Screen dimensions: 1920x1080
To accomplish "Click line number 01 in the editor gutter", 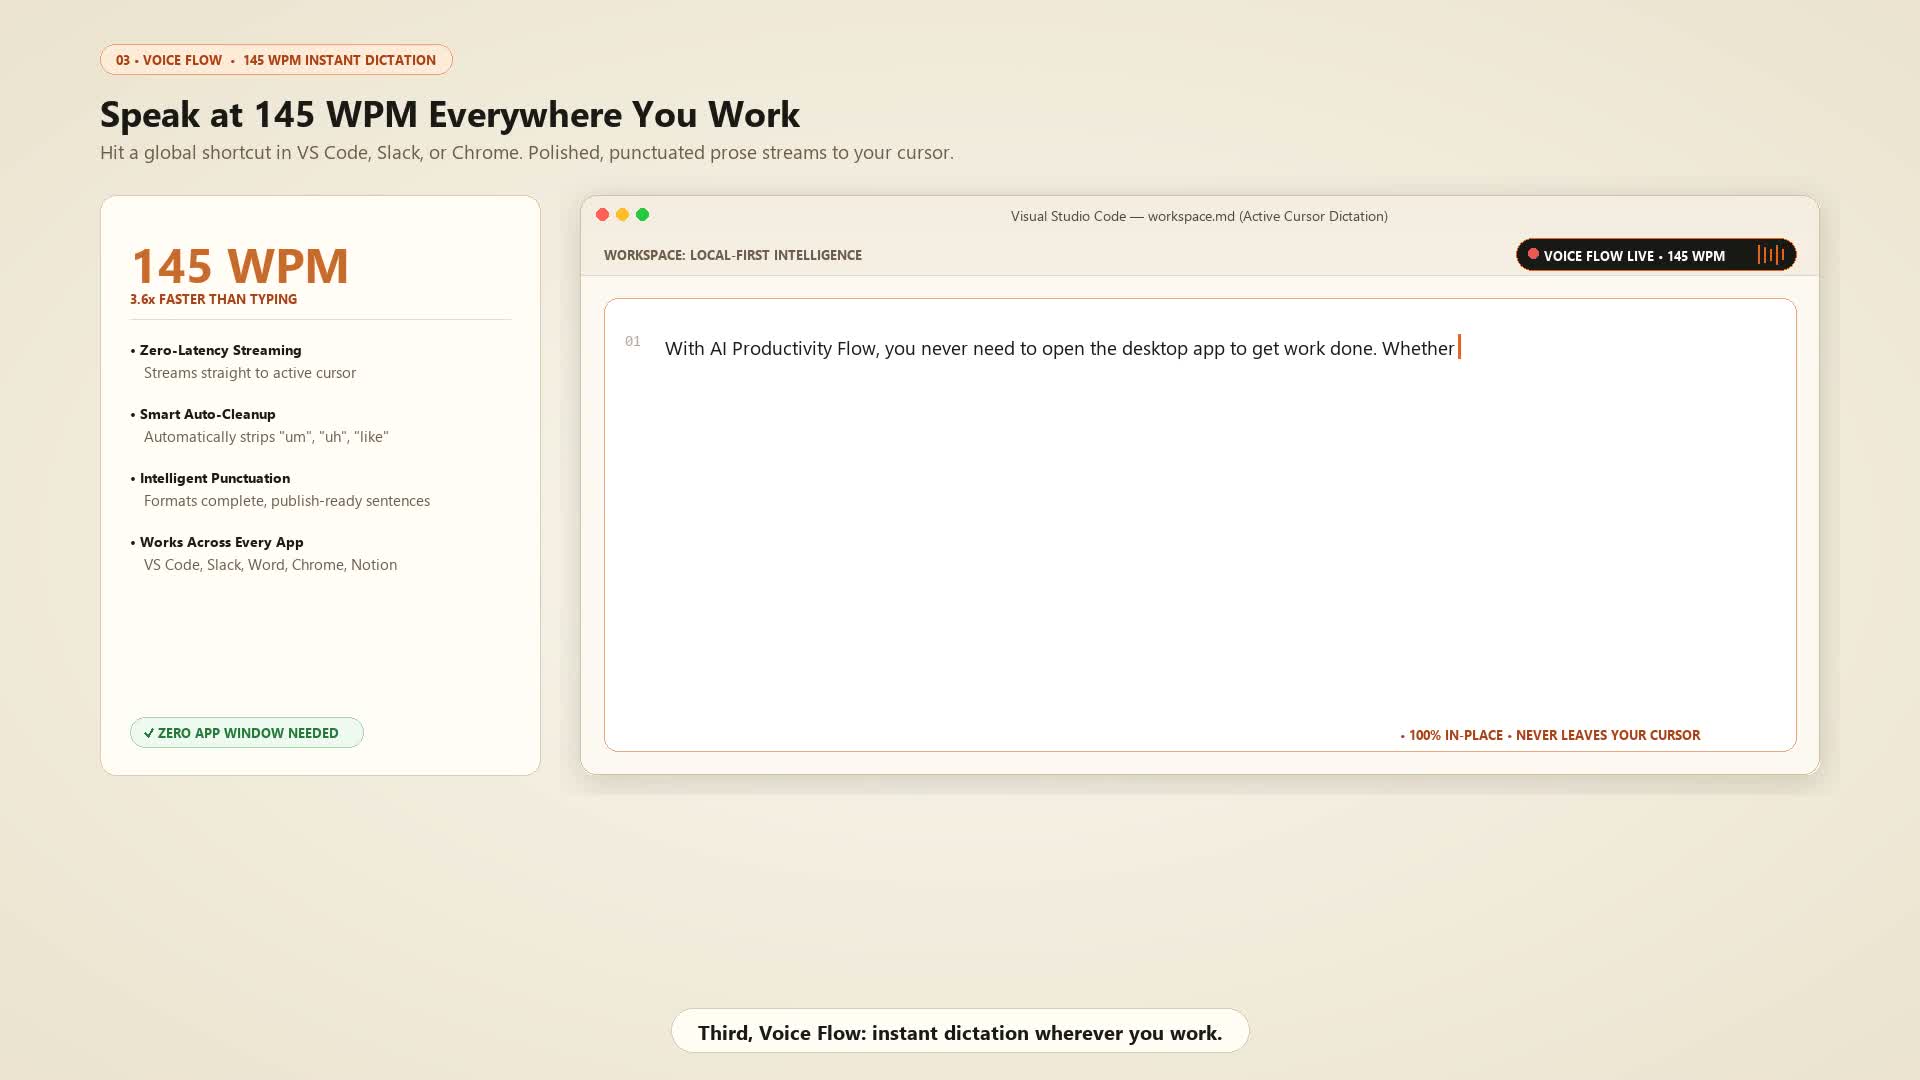I will pos(633,342).
